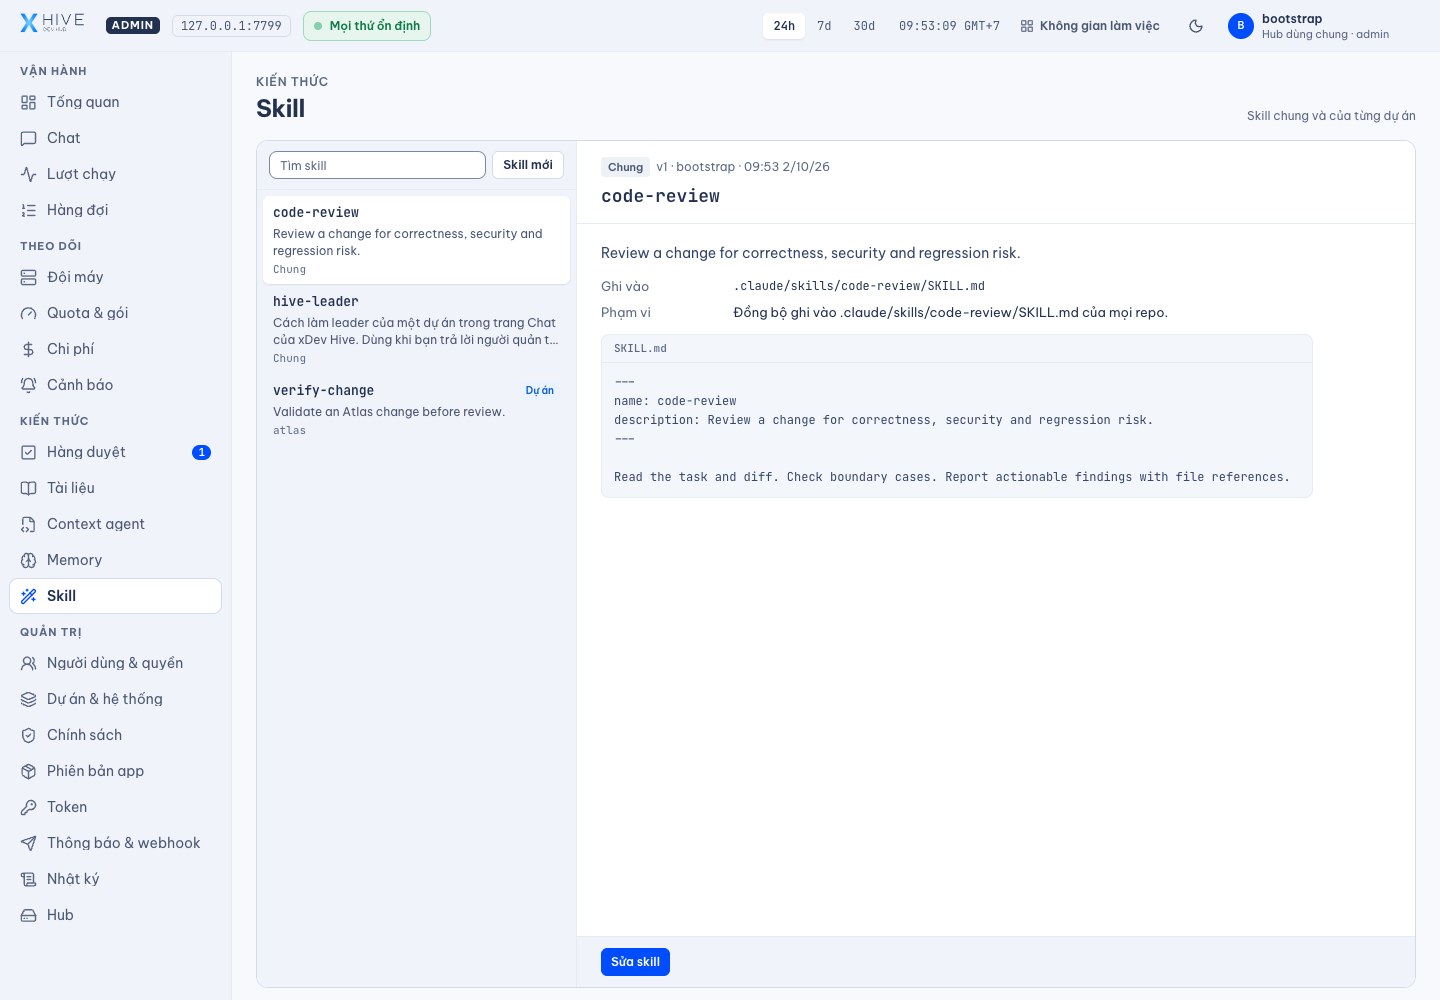
Task: Select the code-review skill in the list
Action: (416, 240)
